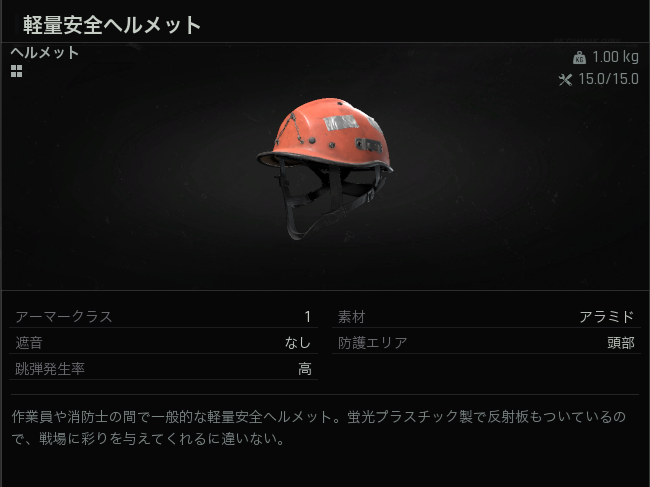650x487 pixels.
Task: Click the 15.0/15.0 durability value
Action: point(608,79)
